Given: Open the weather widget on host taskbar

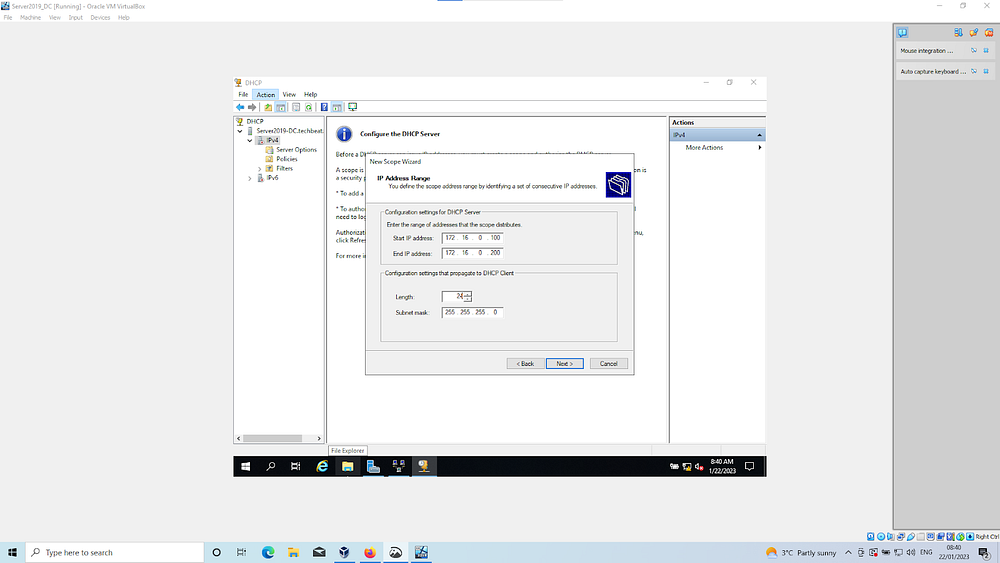Looking at the screenshot, I should click(x=801, y=552).
